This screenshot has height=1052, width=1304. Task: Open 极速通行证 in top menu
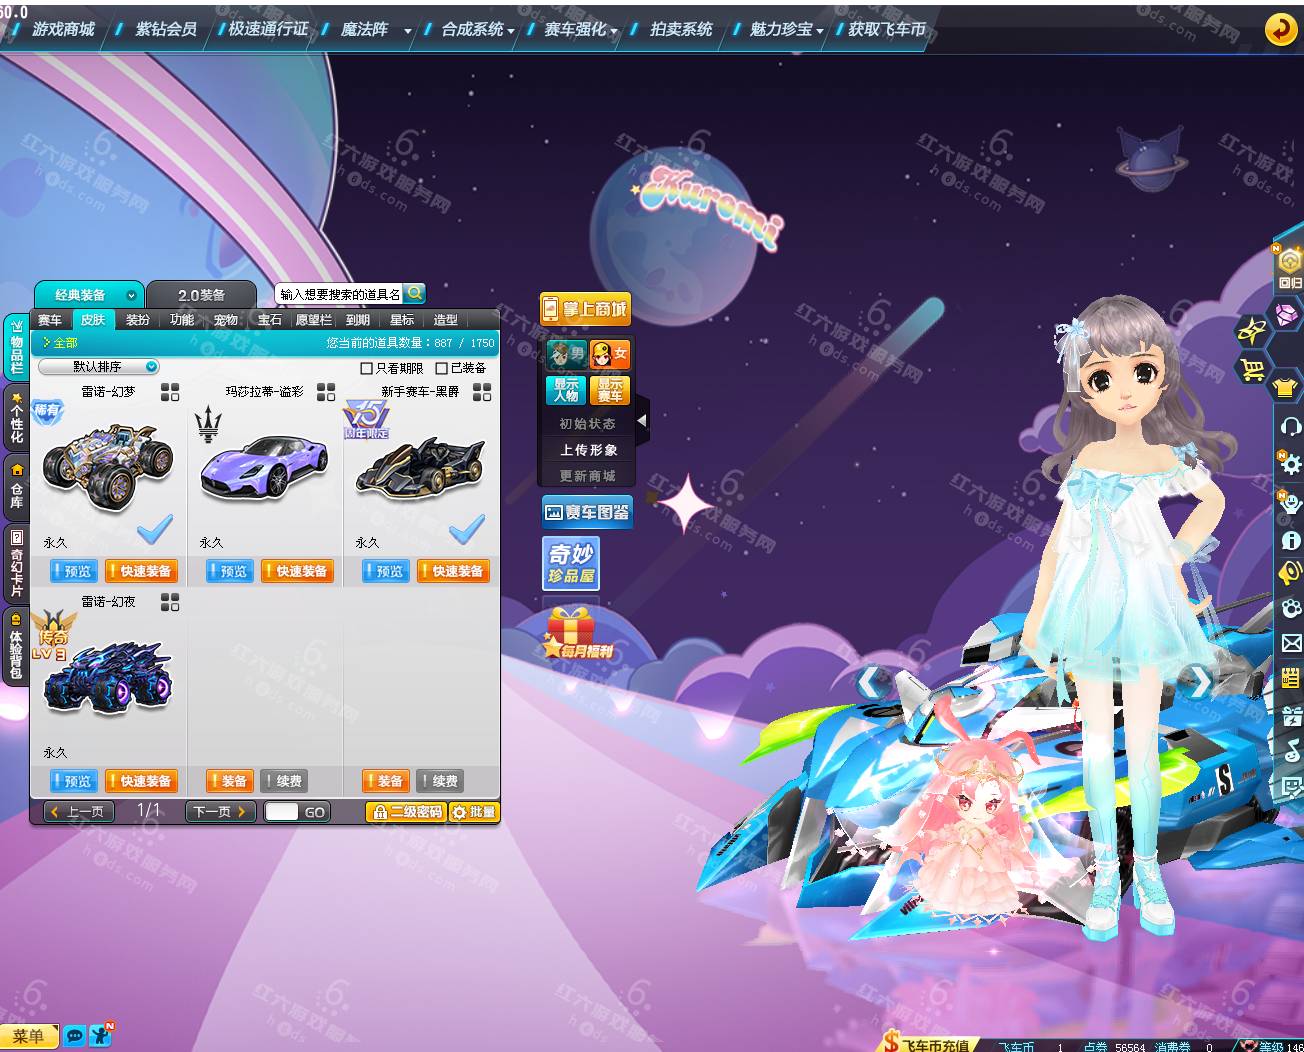pos(269,29)
